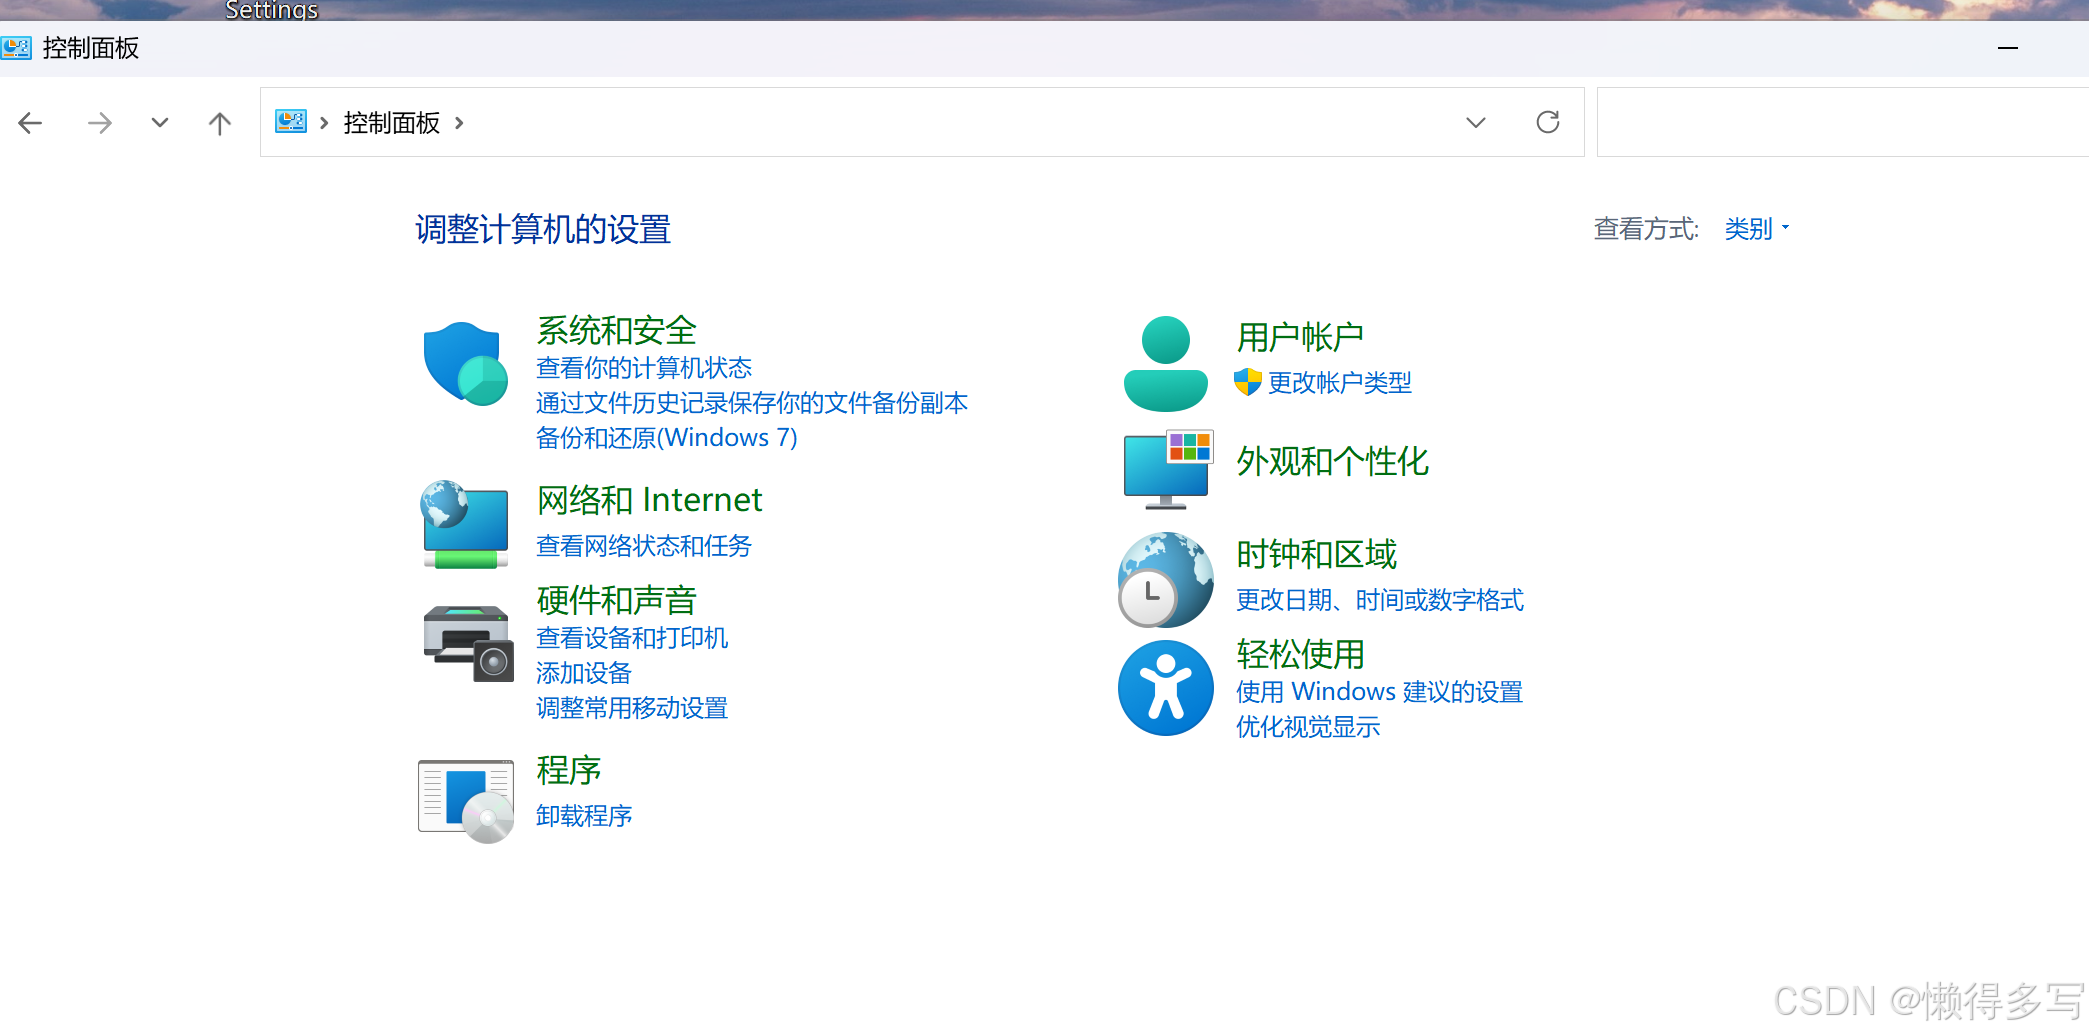
Task: Open the 程序 category heading
Action: pyautogui.click(x=569, y=770)
